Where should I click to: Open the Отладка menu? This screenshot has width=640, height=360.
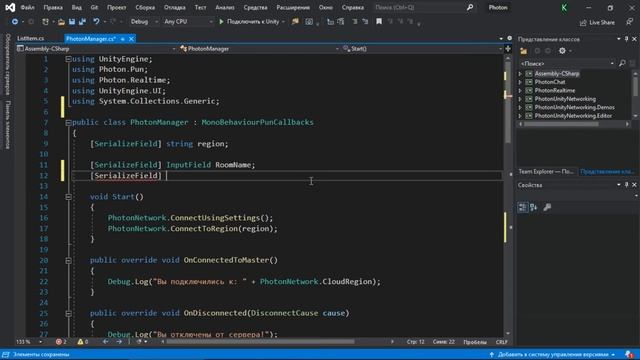click(174, 7)
